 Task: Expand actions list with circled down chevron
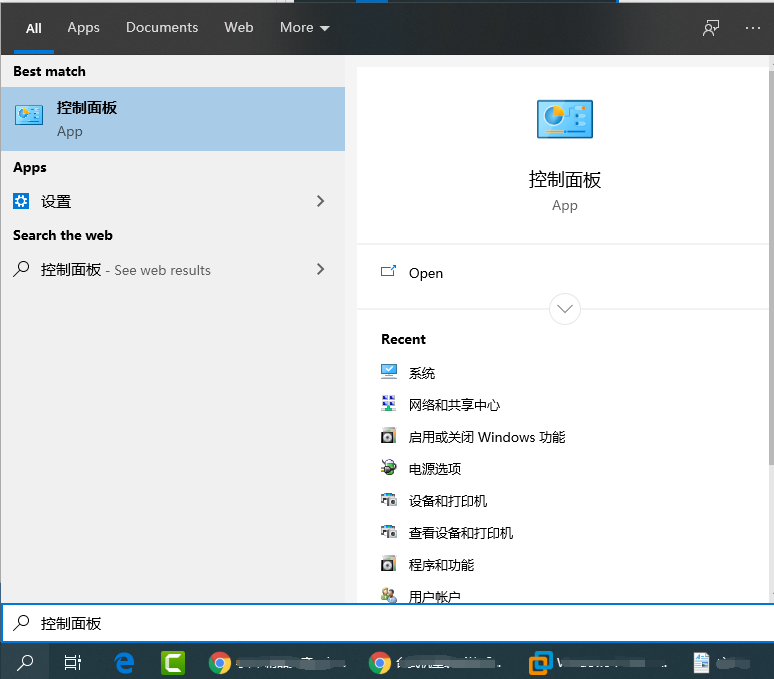565,309
